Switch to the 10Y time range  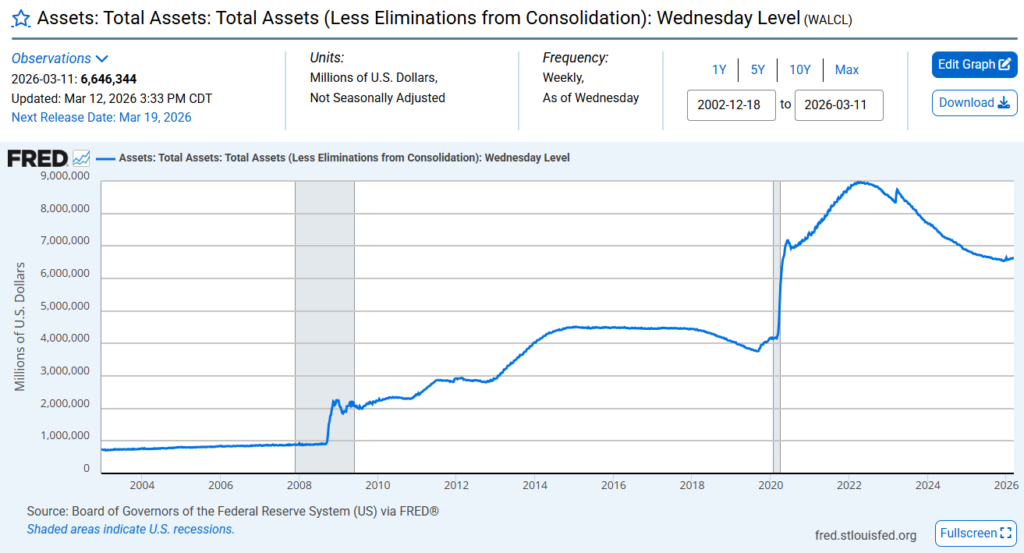(800, 70)
